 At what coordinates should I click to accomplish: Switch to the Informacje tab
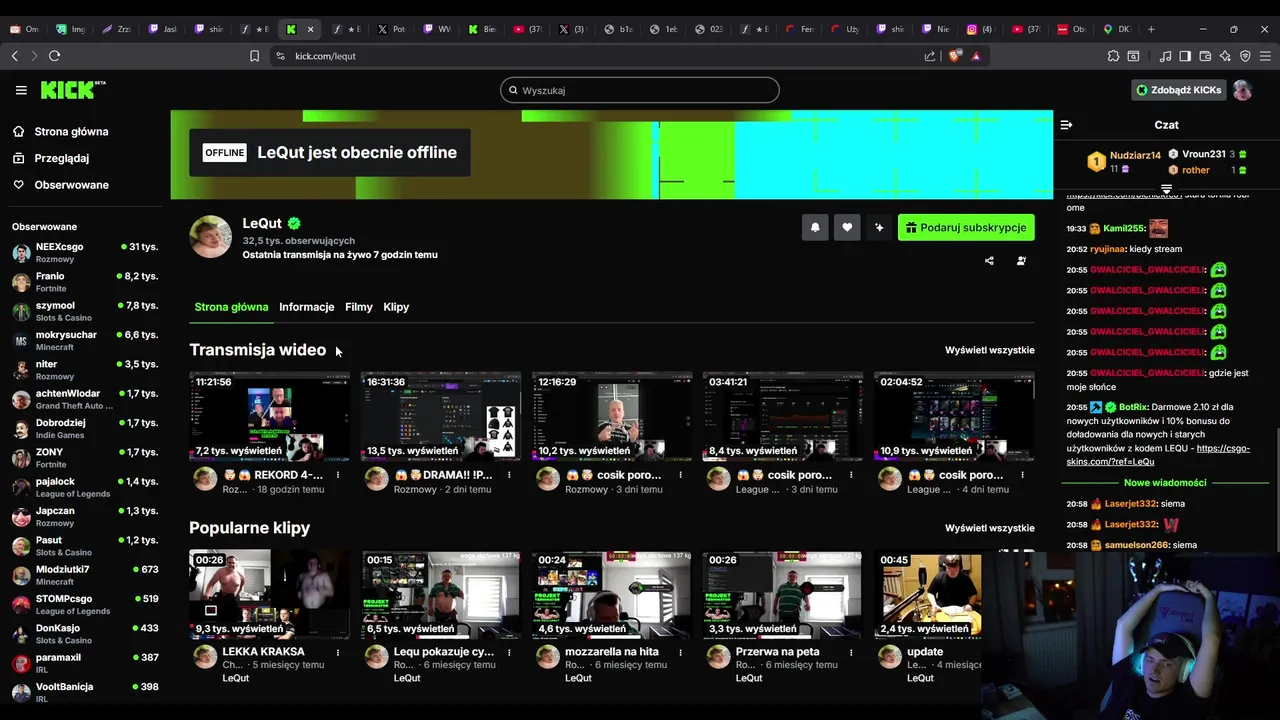(306, 307)
